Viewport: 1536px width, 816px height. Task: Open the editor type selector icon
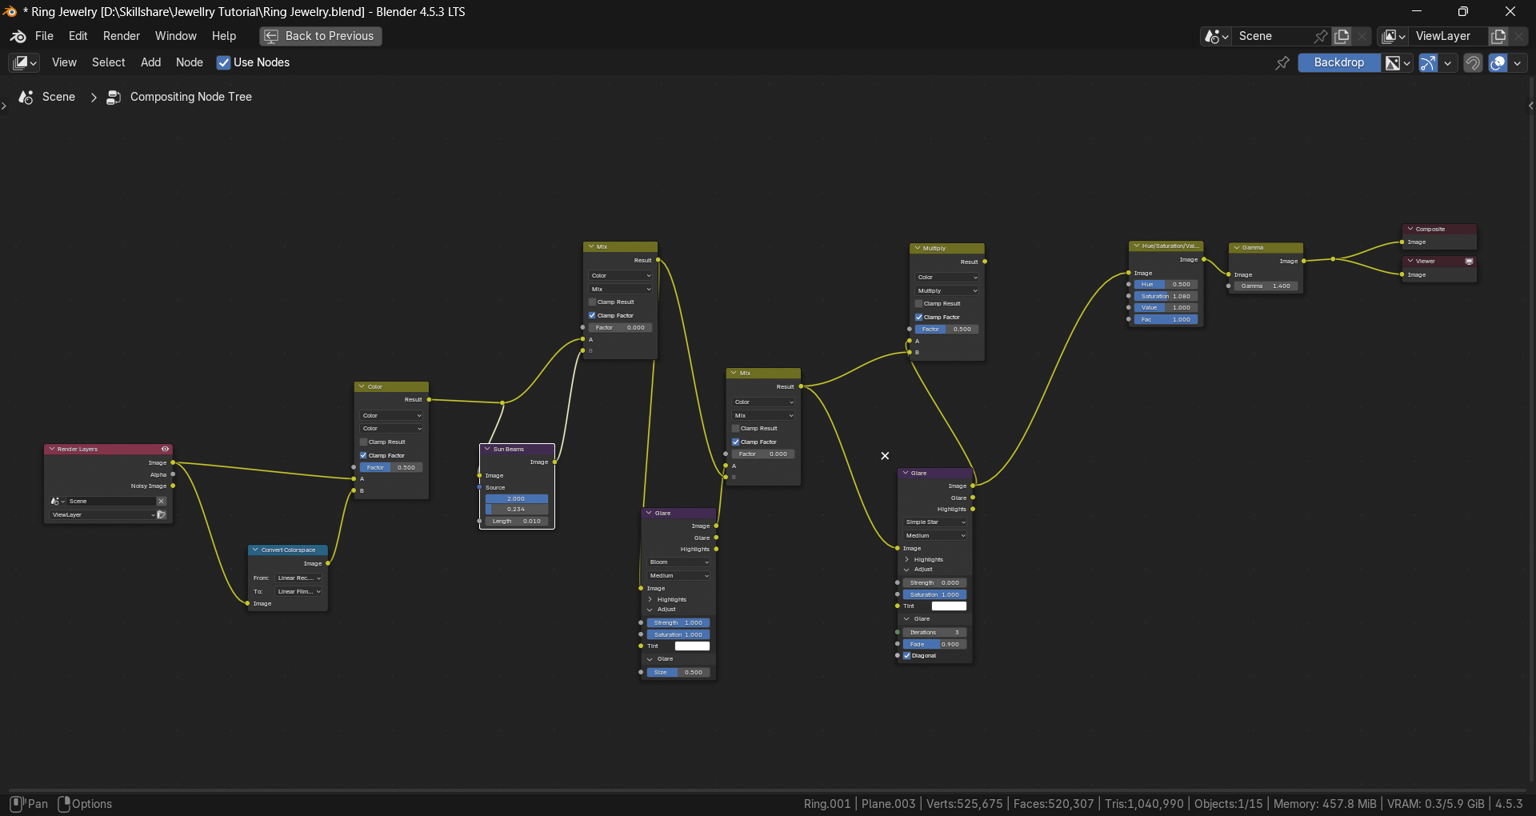pos(25,62)
